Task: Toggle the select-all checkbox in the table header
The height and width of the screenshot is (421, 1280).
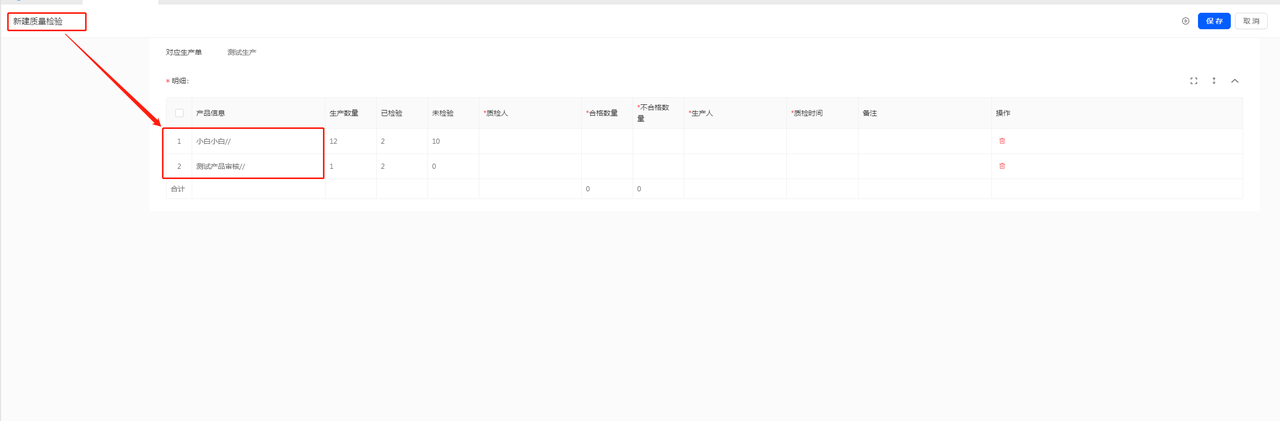Action: tap(179, 113)
